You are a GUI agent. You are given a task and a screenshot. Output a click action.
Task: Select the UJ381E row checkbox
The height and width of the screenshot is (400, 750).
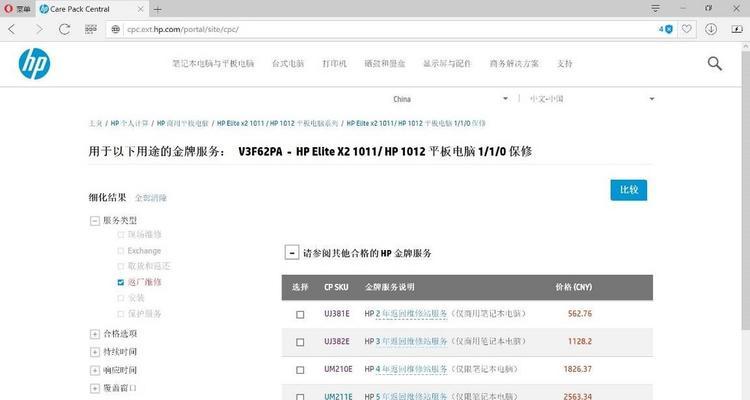pyautogui.click(x=300, y=314)
